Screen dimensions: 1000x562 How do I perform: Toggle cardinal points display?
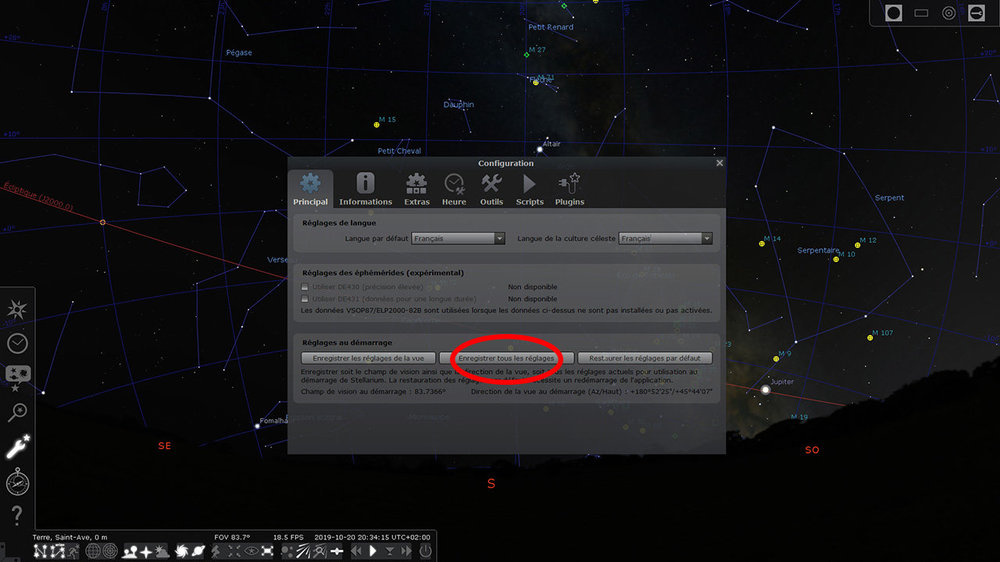[146, 551]
